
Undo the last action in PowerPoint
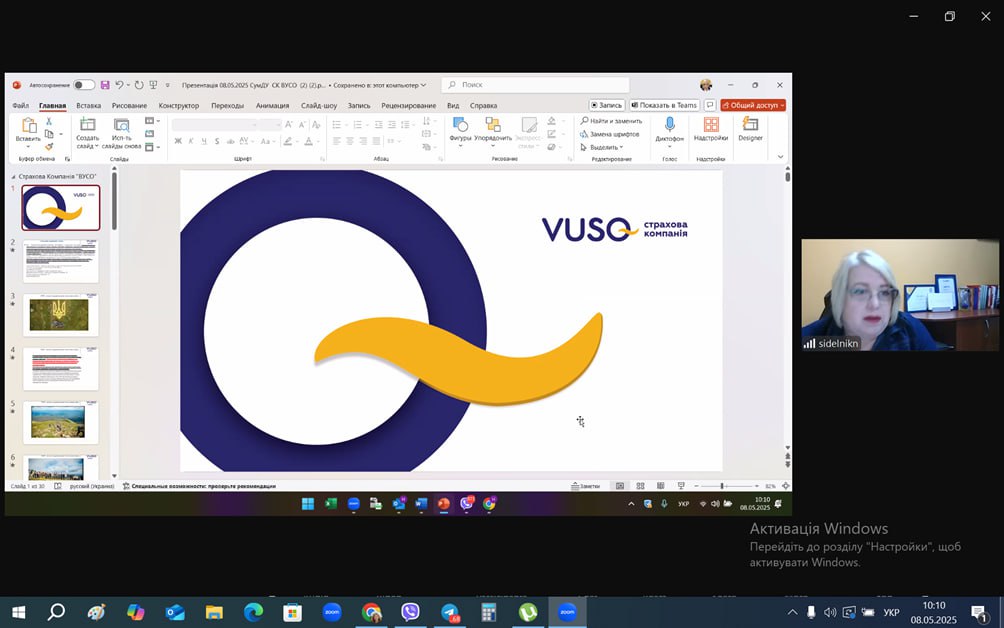pos(118,85)
